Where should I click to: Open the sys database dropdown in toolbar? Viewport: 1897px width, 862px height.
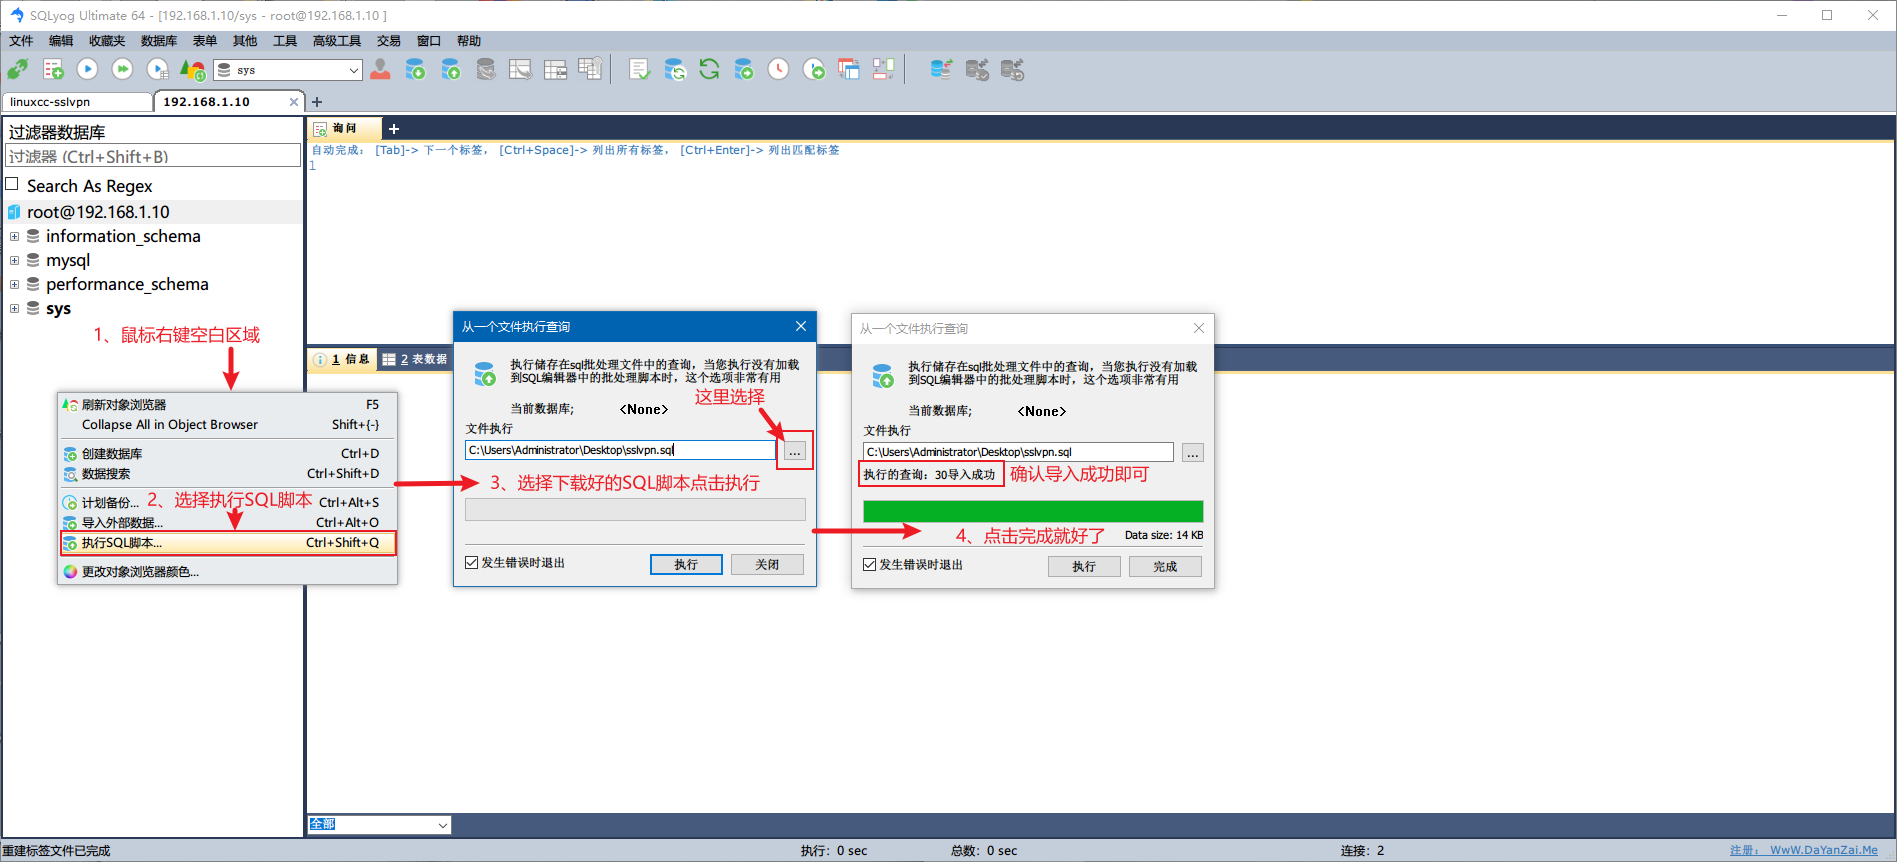(x=354, y=70)
